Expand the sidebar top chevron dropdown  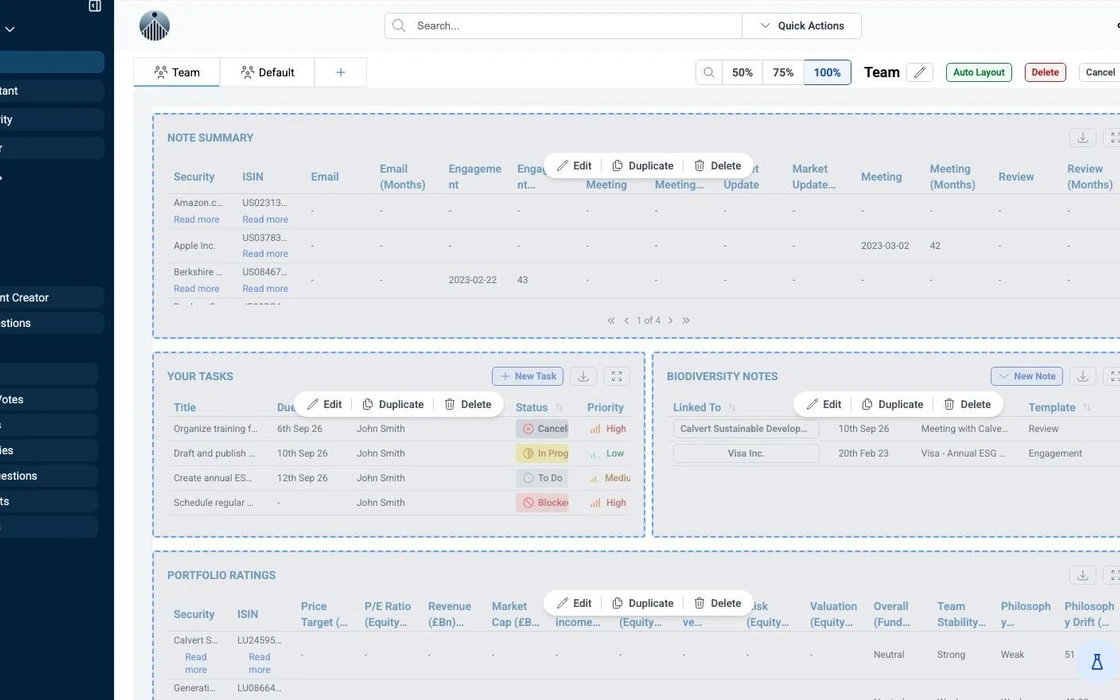[x=10, y=29]
